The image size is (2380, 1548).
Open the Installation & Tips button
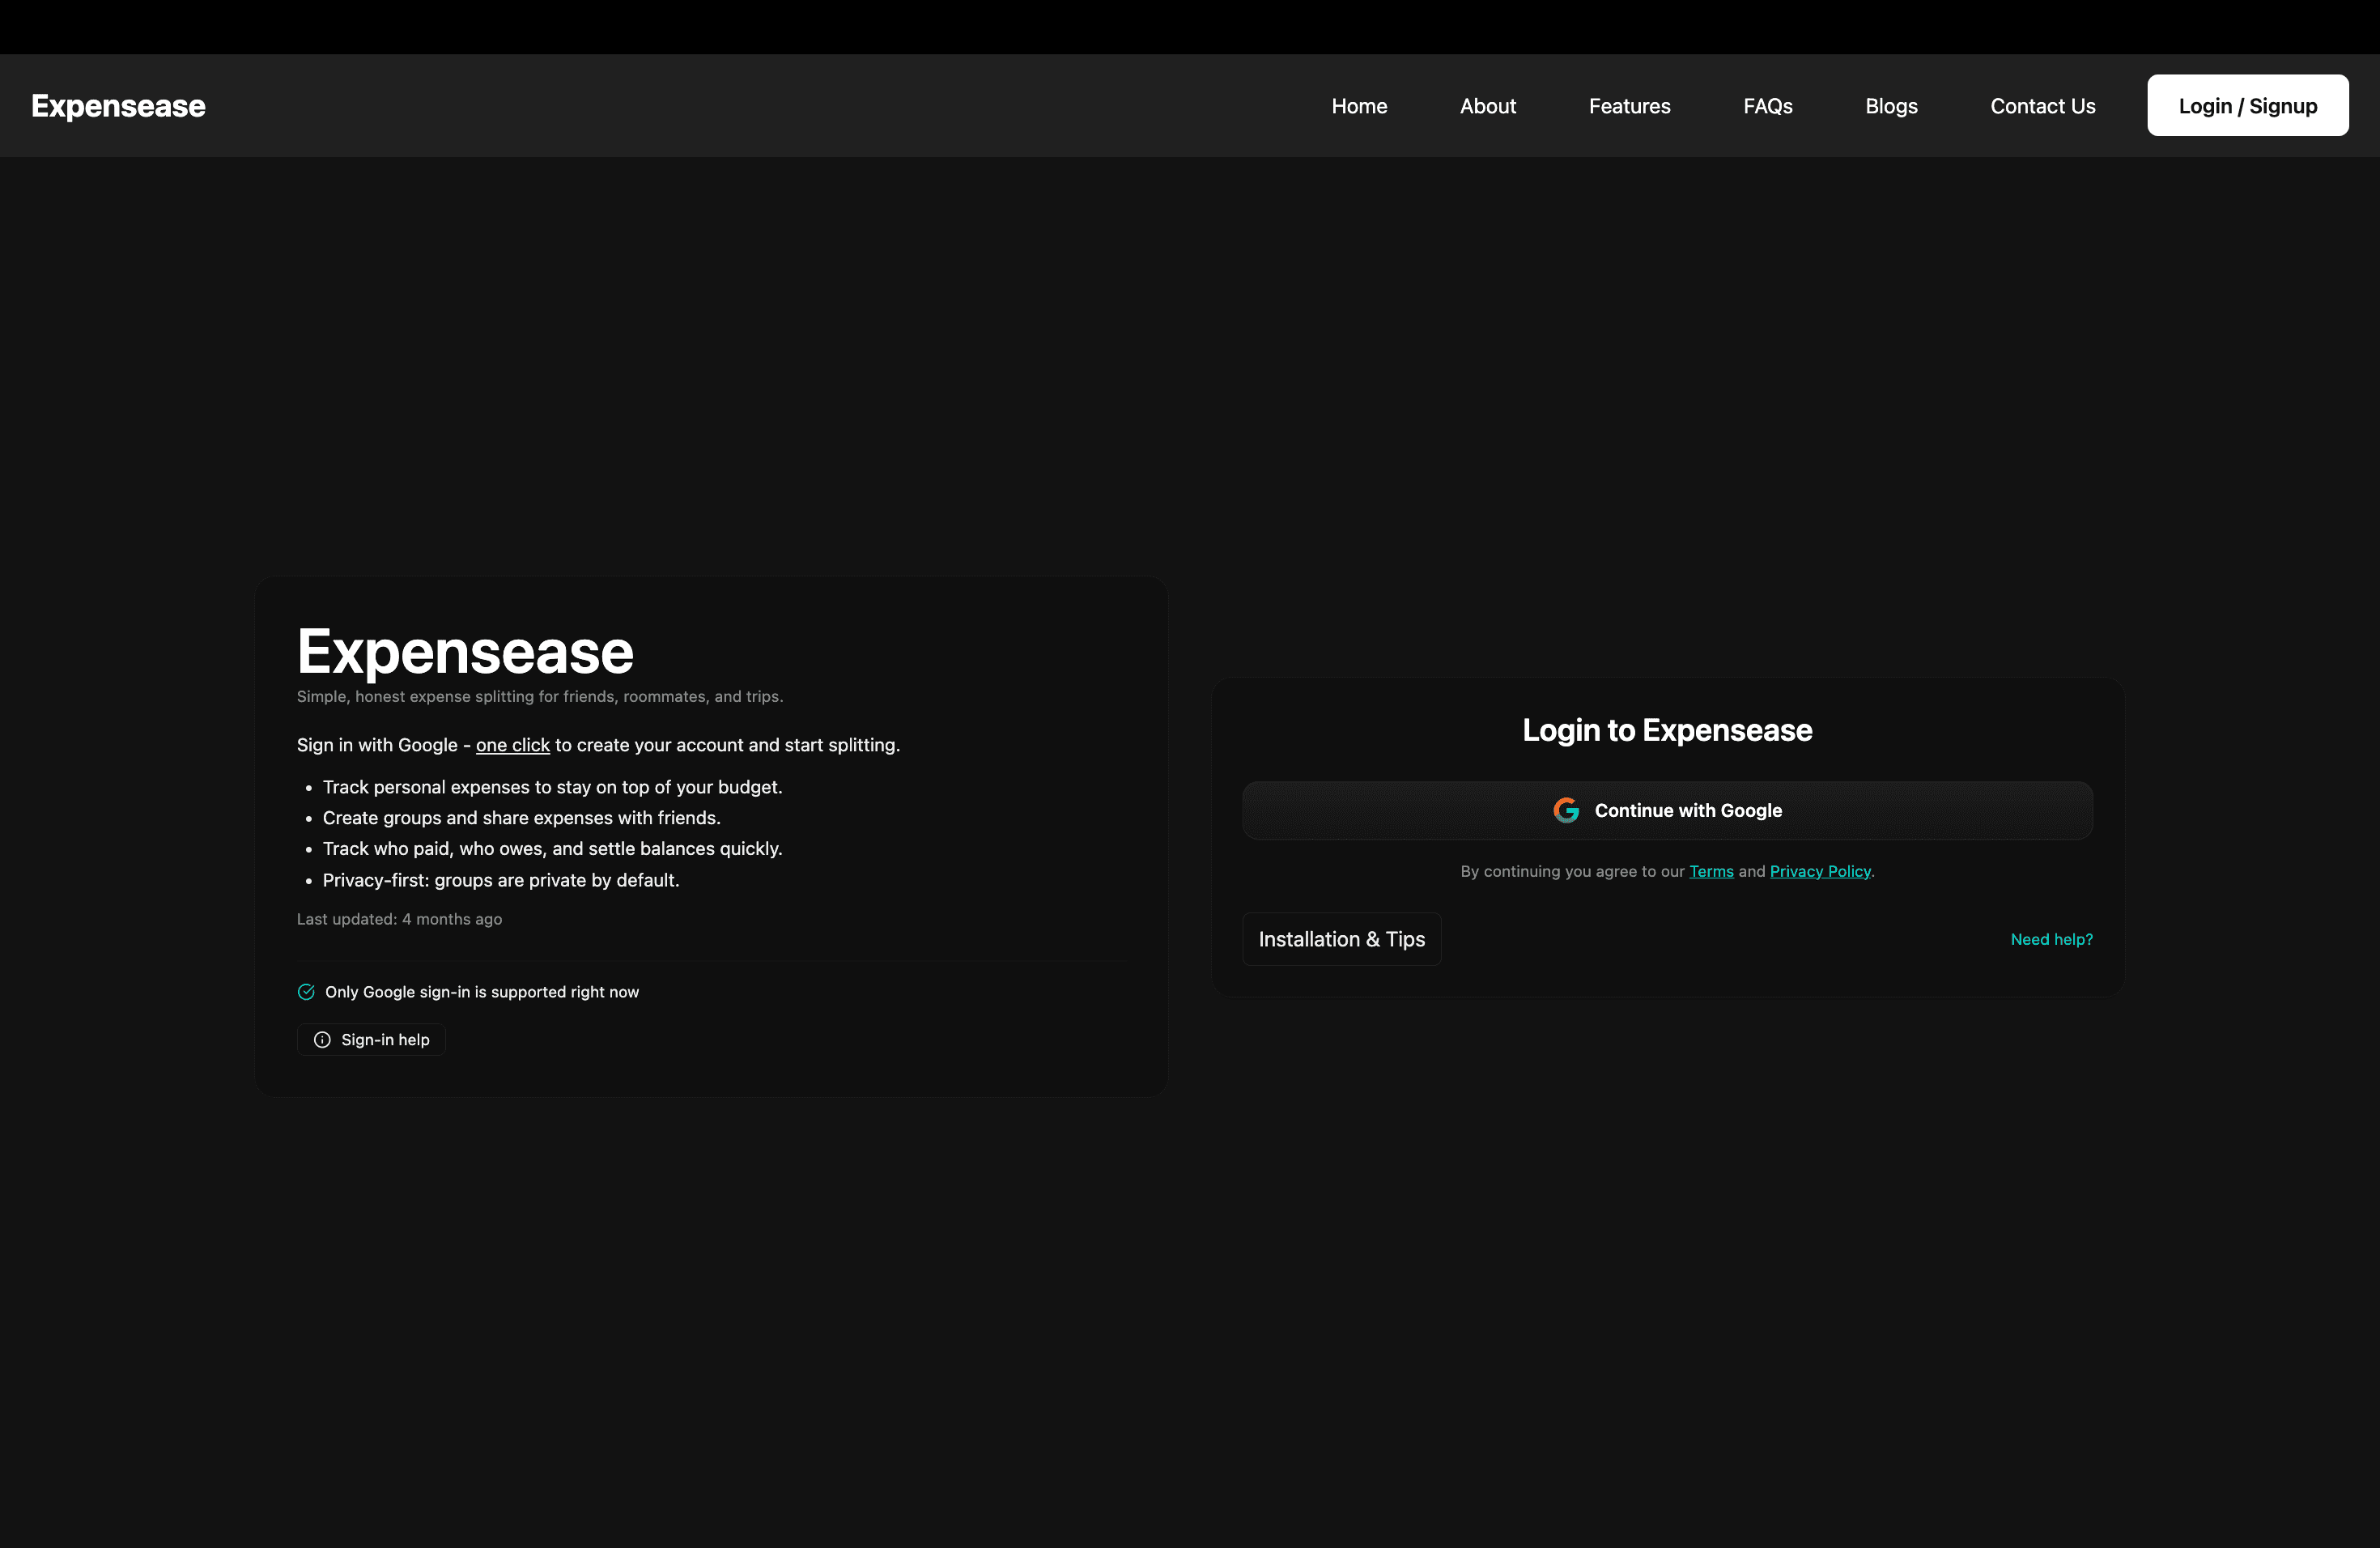point(1341,939)
